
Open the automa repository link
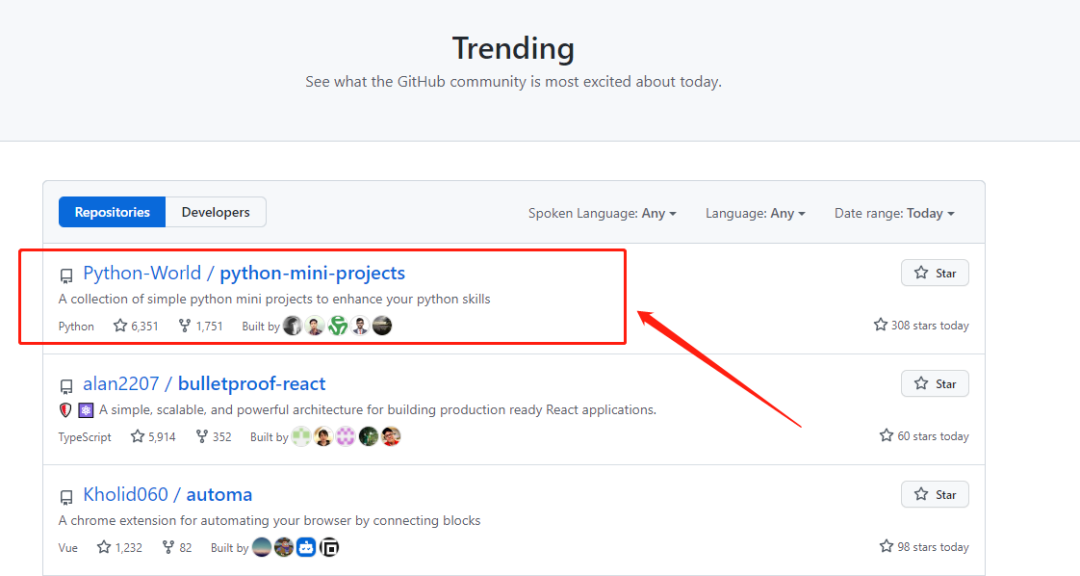coord(219,495)
